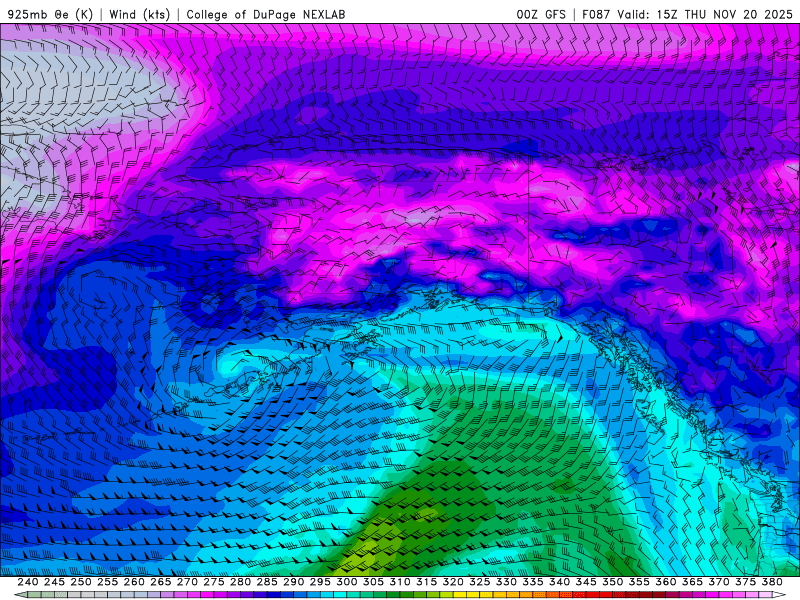The image size is (800, 600).
Task: Click the 265 value on the color scale
Action: point(160,582)
